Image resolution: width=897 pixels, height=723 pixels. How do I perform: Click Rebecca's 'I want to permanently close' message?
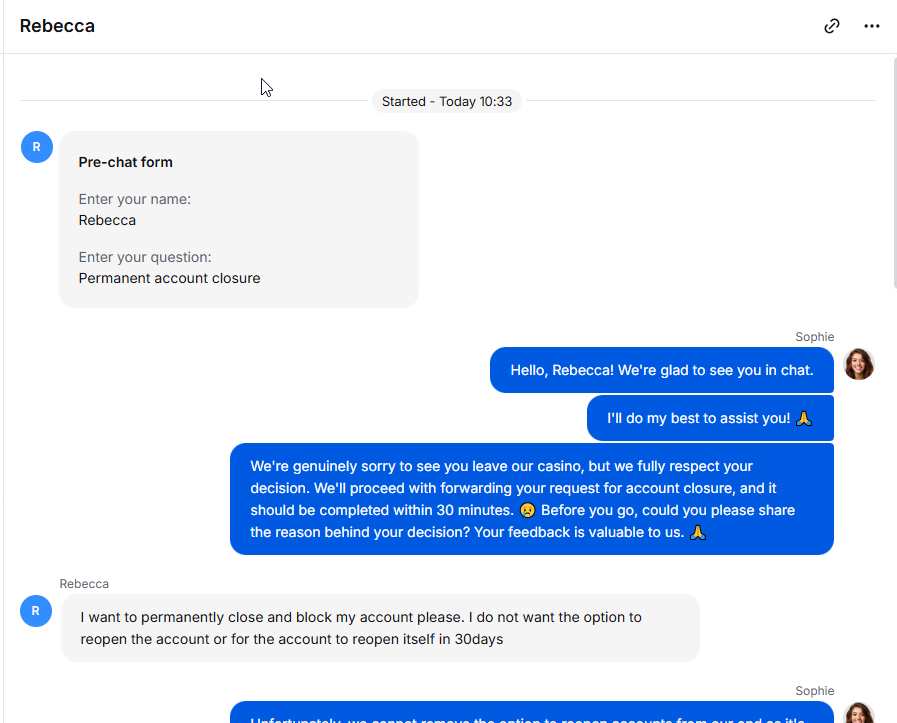380,628
